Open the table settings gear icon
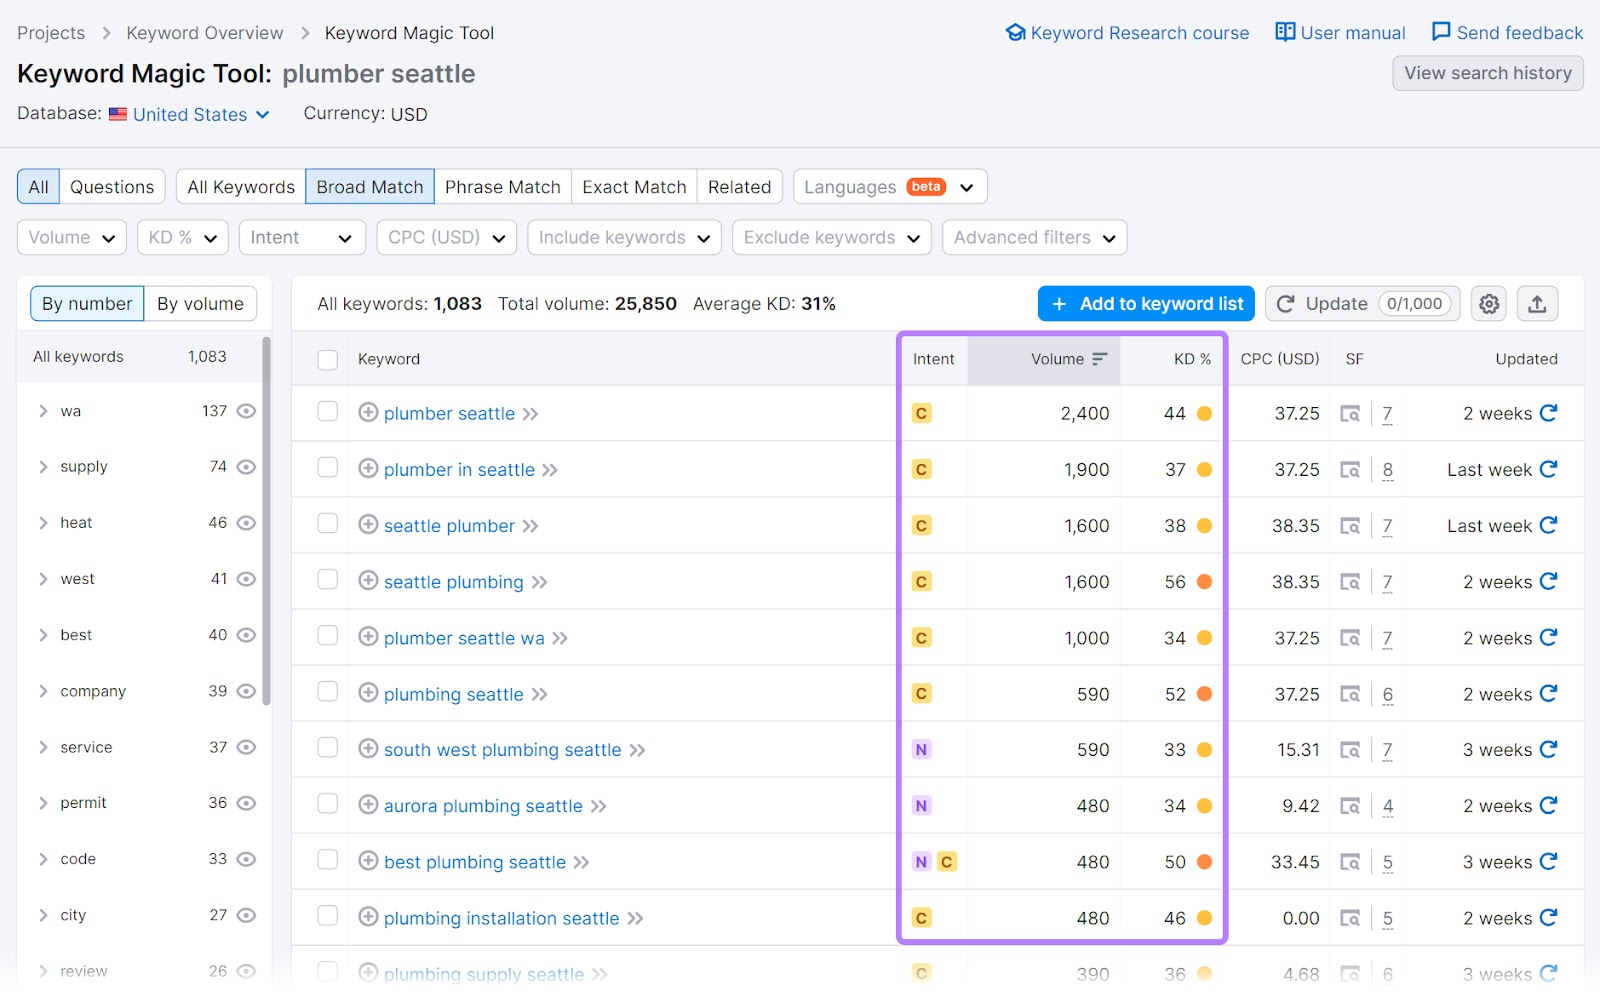This screenshot has height=997, width=1600. point(1488,303)
